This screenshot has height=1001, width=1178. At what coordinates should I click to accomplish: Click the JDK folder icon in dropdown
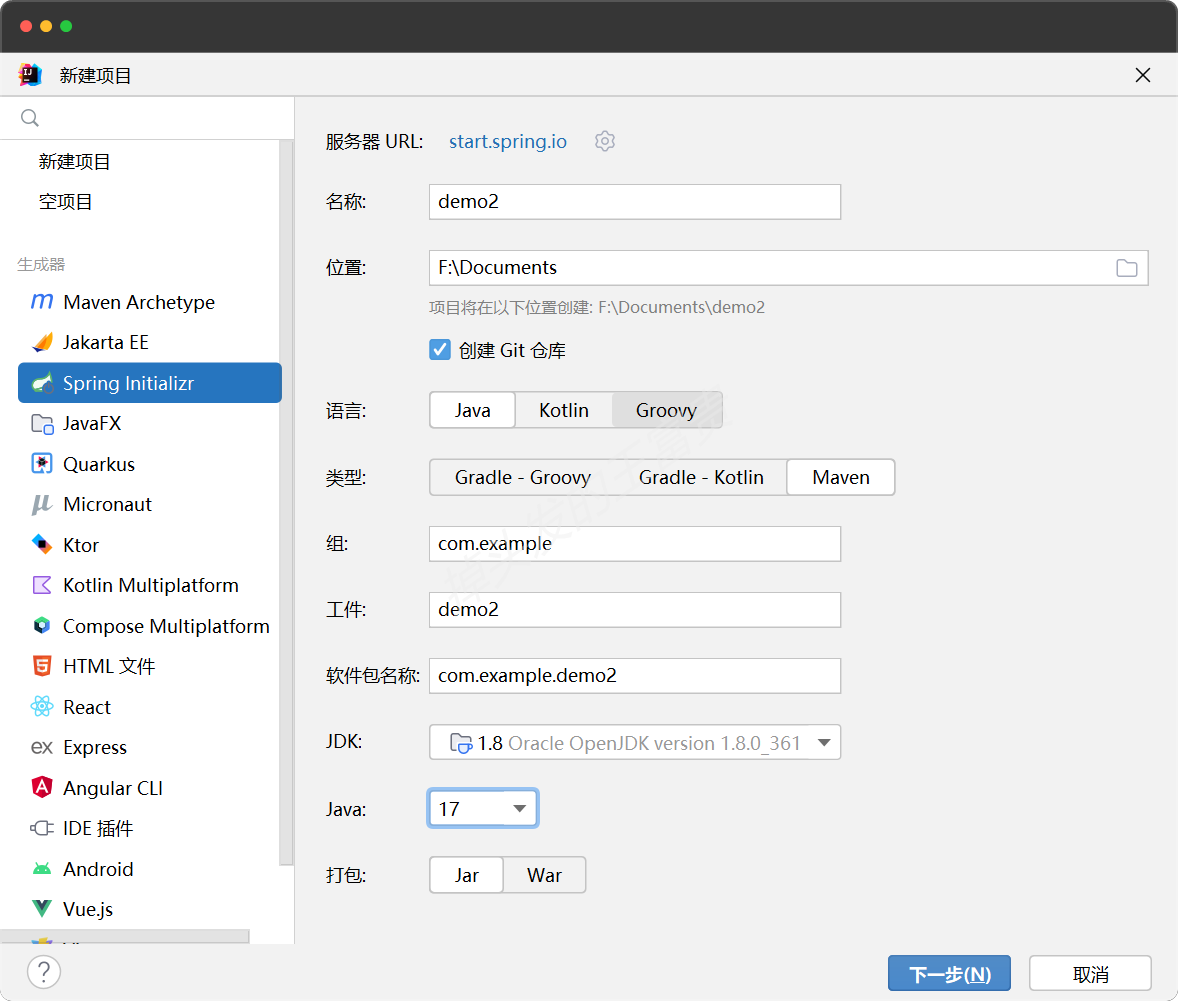[461, 742]
